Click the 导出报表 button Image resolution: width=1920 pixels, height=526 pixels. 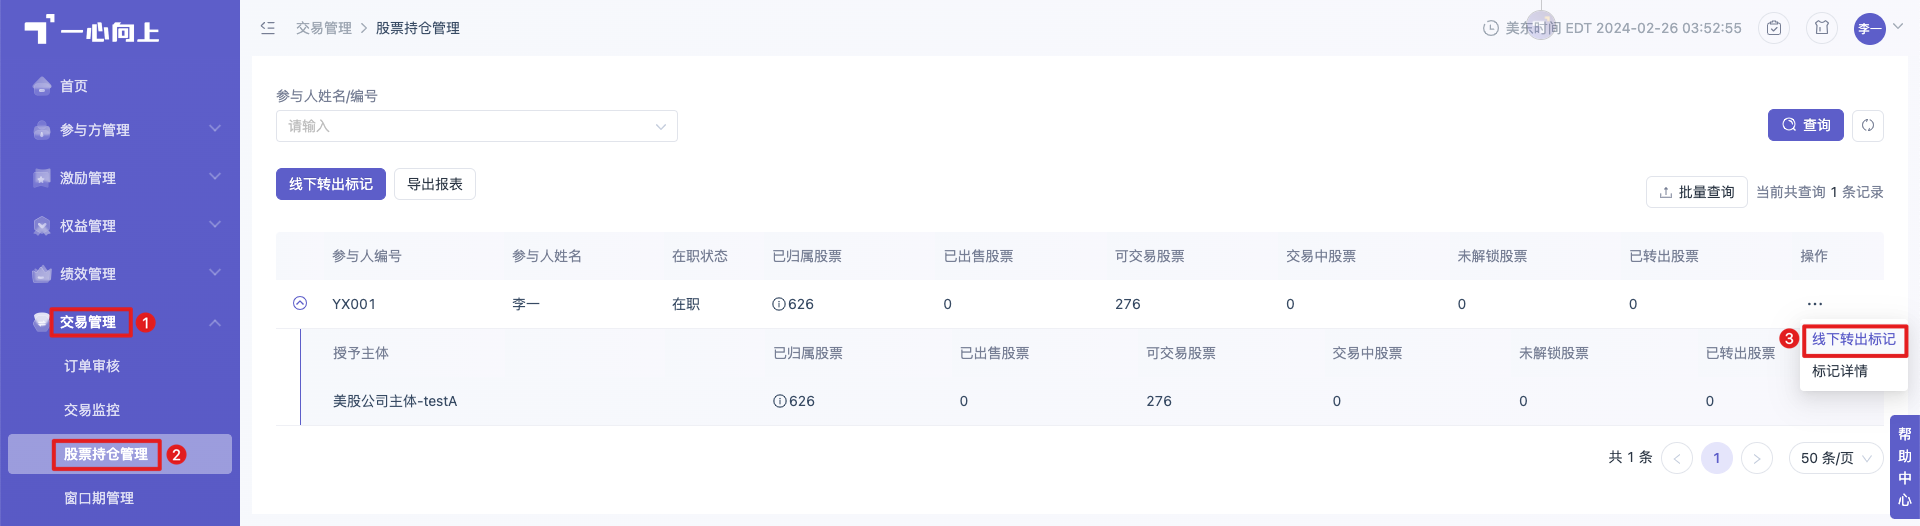(435, 184)
